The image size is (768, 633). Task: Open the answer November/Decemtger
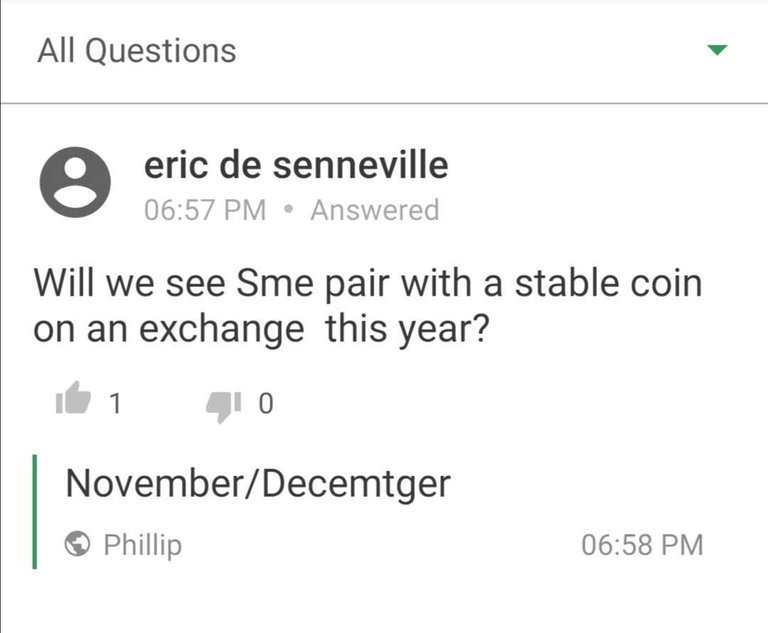click(x=258, y=484)
